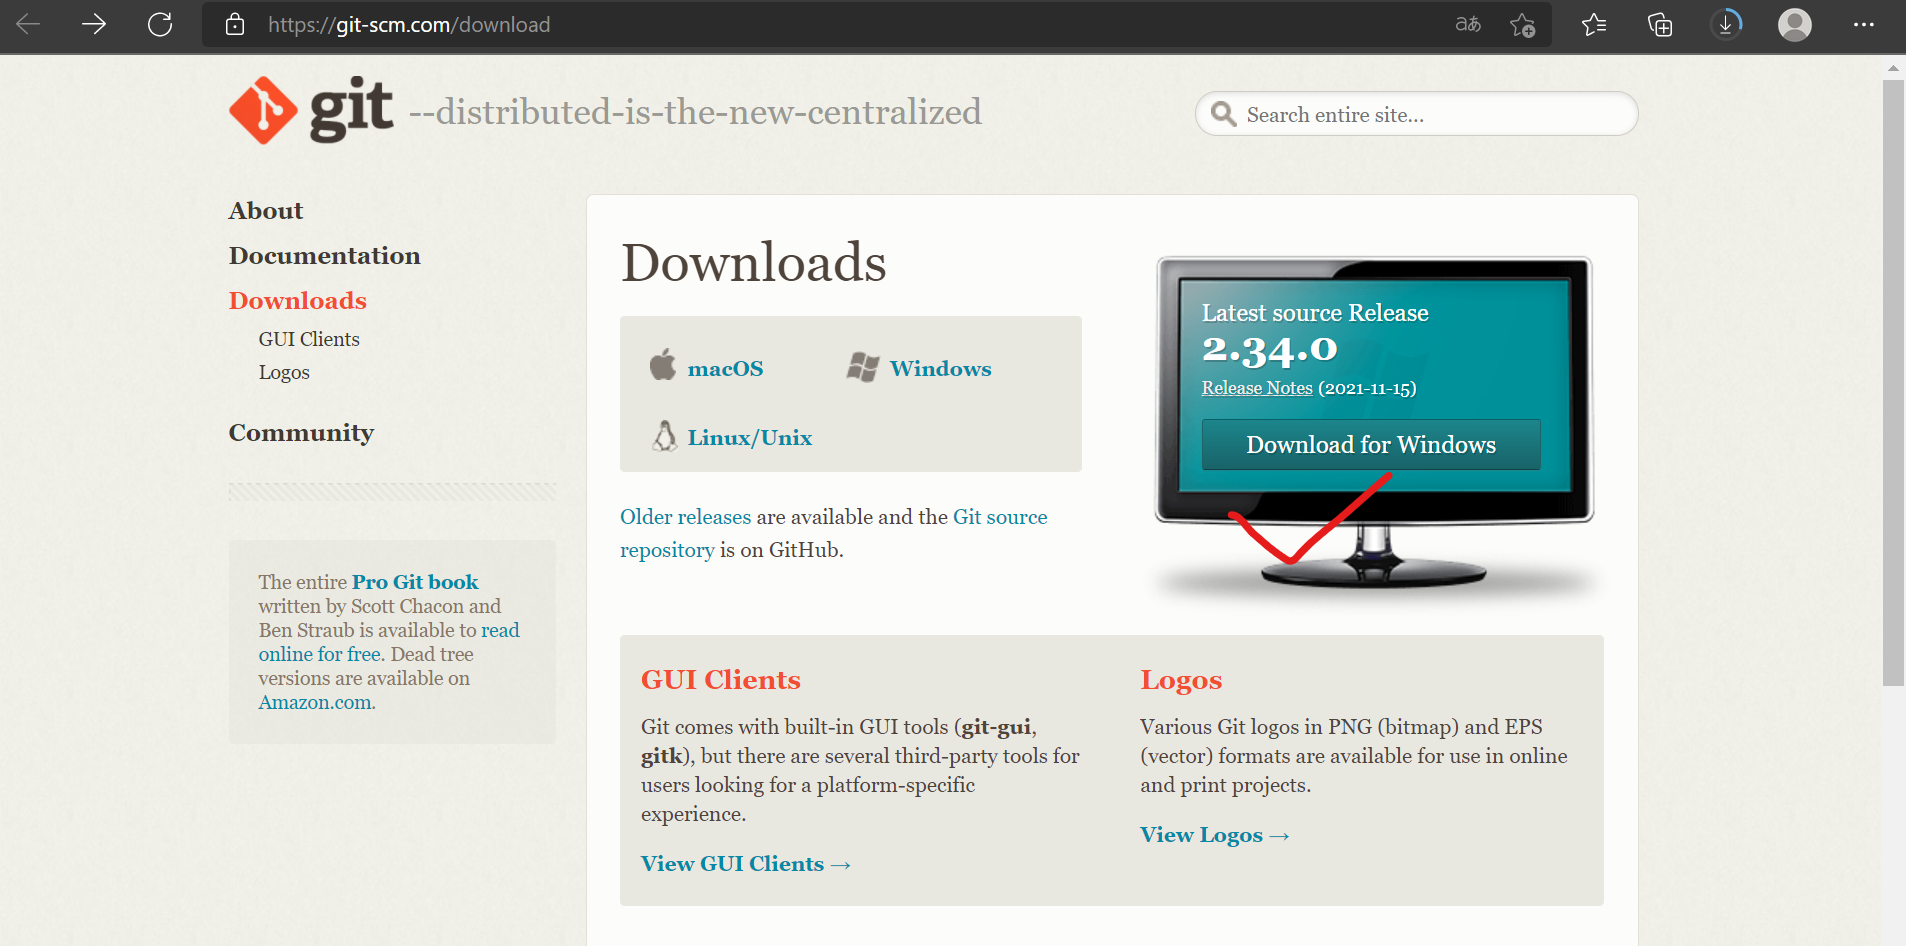Click the browser address bar URL
The width and height of the screenshot is (1906, 946).
point(409,24)
